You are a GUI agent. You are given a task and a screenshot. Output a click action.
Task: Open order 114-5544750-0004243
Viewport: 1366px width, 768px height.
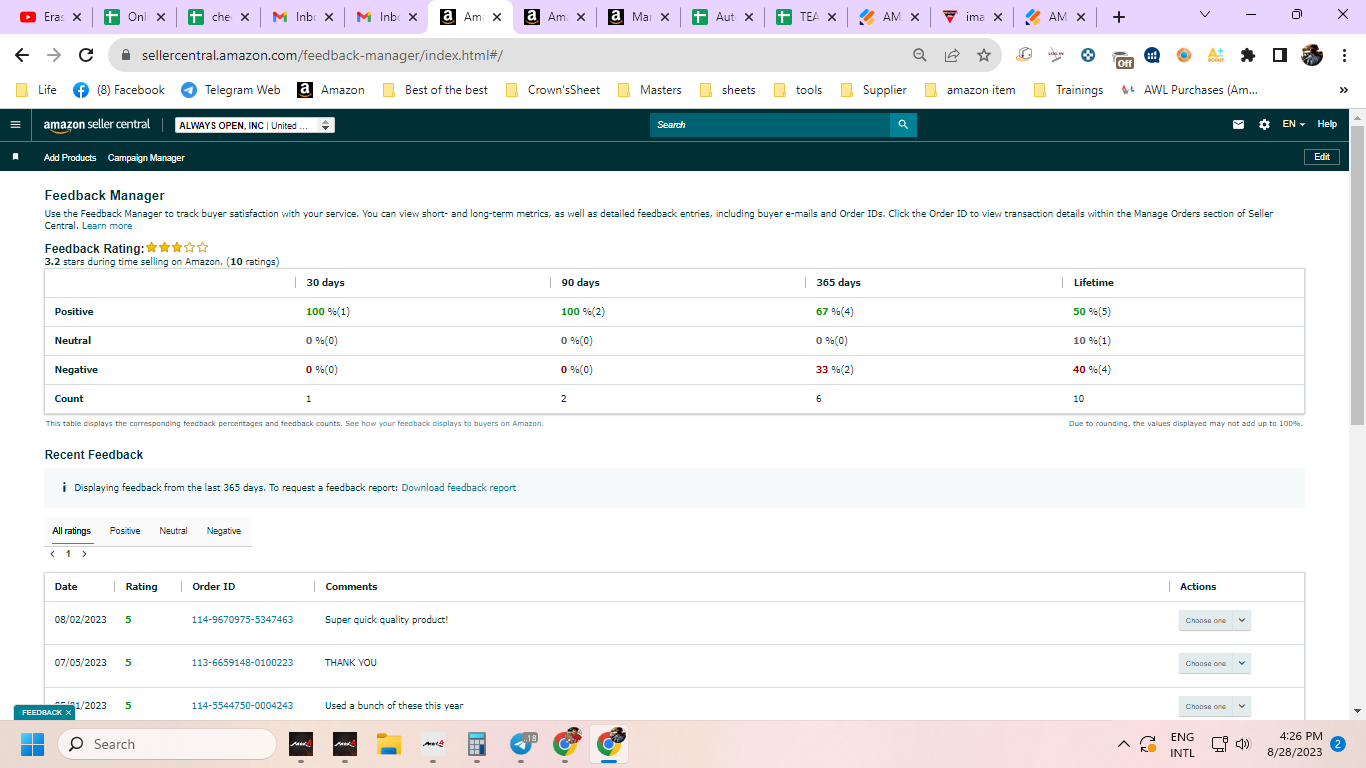click(x=243, y=706)
